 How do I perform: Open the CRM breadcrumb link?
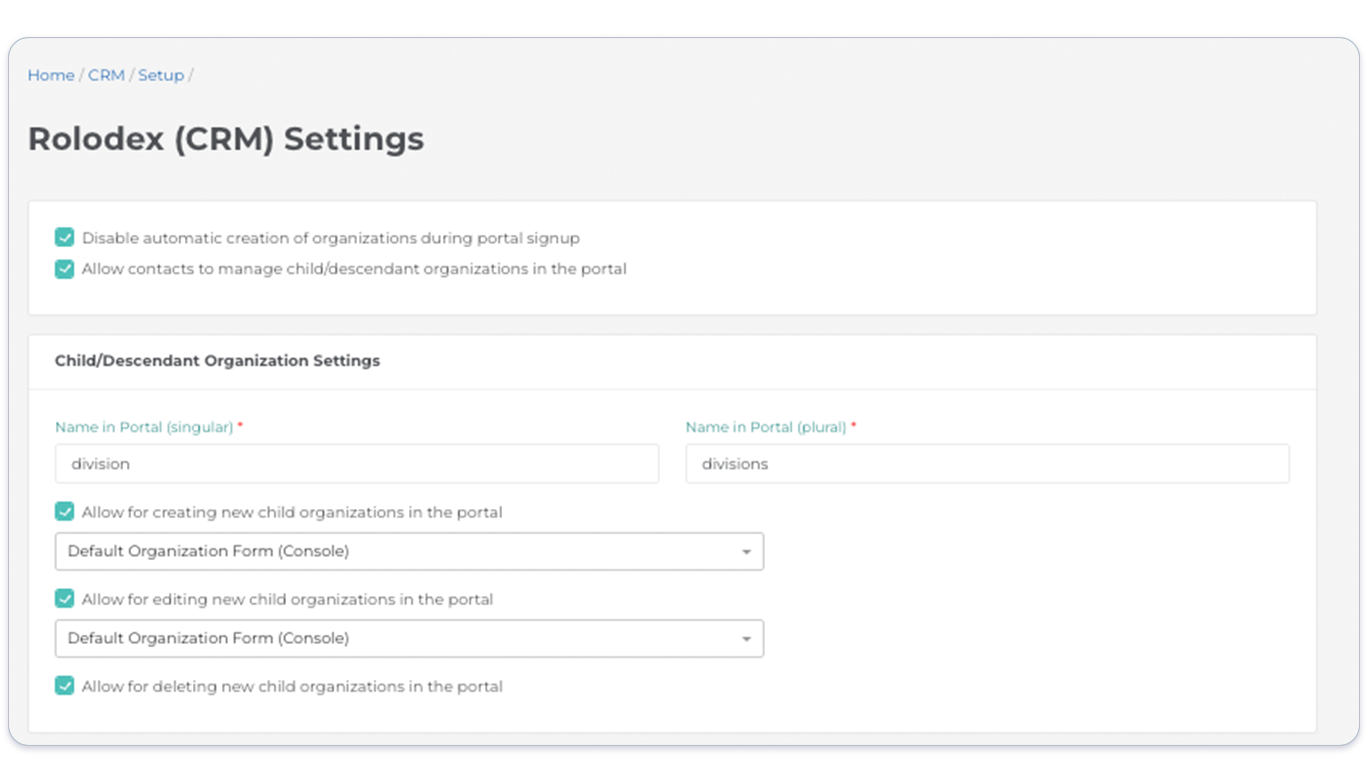tap(106, 75)
